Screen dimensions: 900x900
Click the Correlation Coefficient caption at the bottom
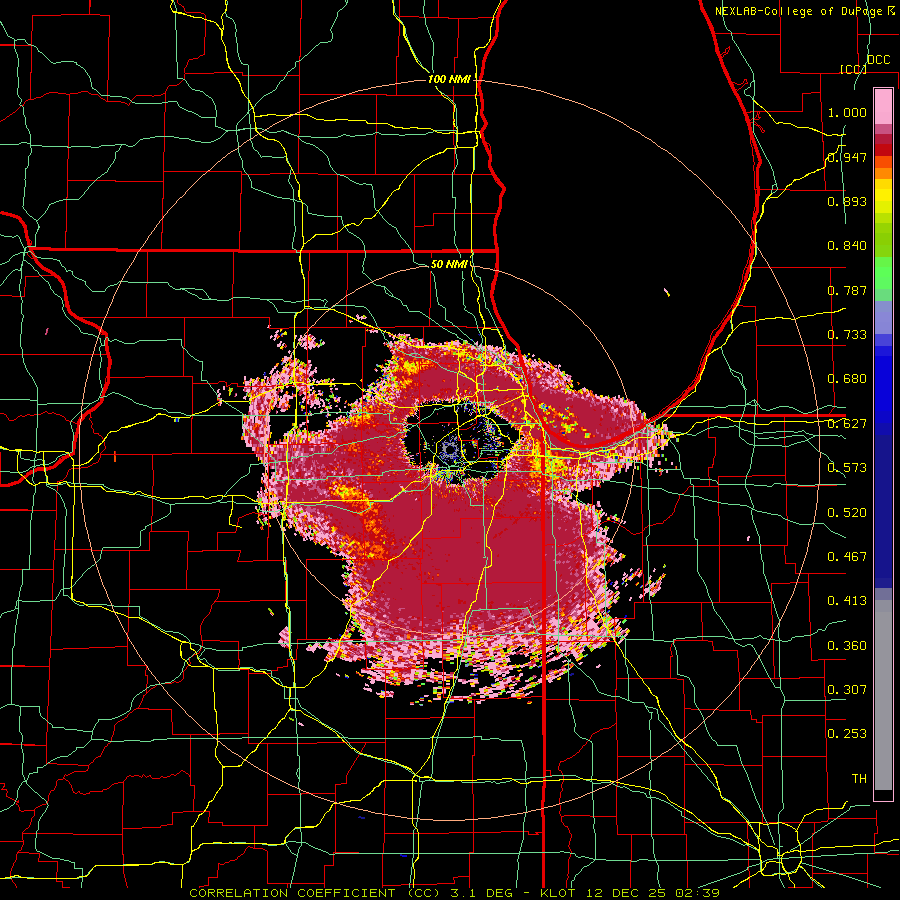coord(454,893)
